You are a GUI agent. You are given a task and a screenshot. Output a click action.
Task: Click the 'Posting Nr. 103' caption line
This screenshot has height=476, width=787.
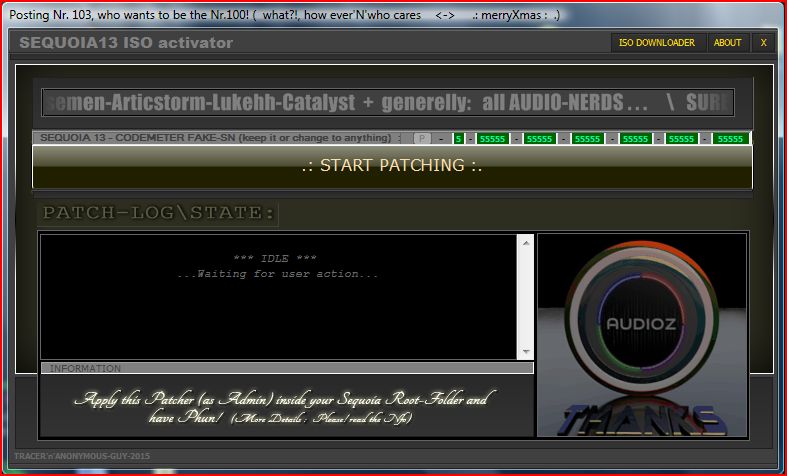[x=285, y=15]
